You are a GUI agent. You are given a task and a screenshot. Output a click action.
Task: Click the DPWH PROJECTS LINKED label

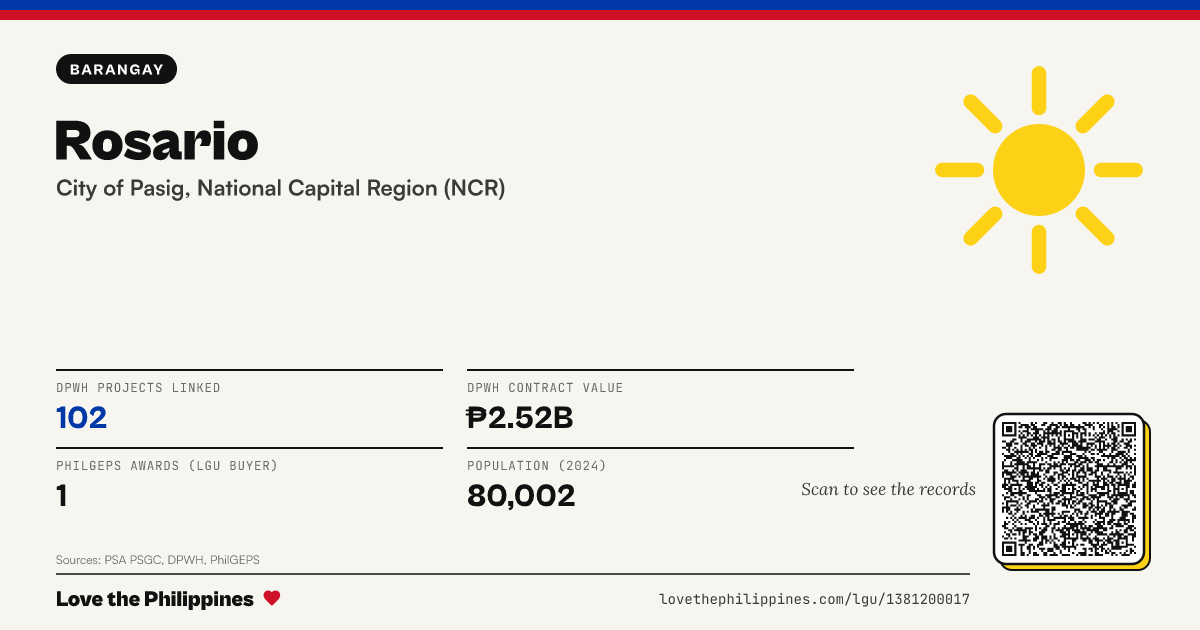pyautogui.click(x=139, y=388)
